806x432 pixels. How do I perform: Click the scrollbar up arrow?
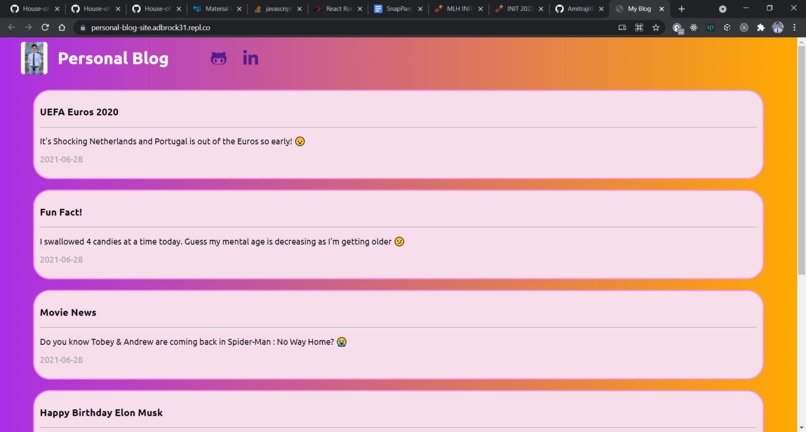pos(801,41)
